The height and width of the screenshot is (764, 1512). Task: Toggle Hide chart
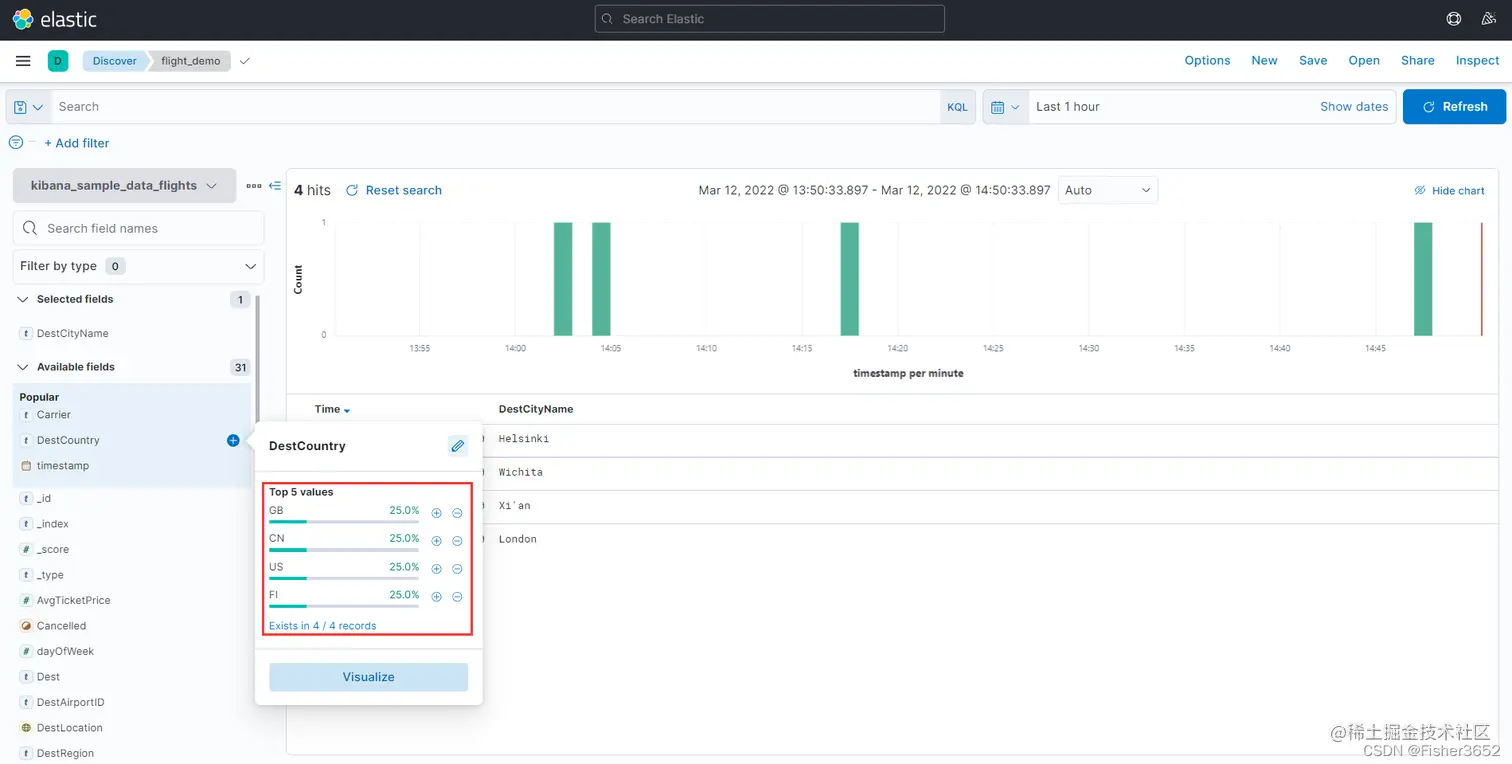pos(1449,191)
